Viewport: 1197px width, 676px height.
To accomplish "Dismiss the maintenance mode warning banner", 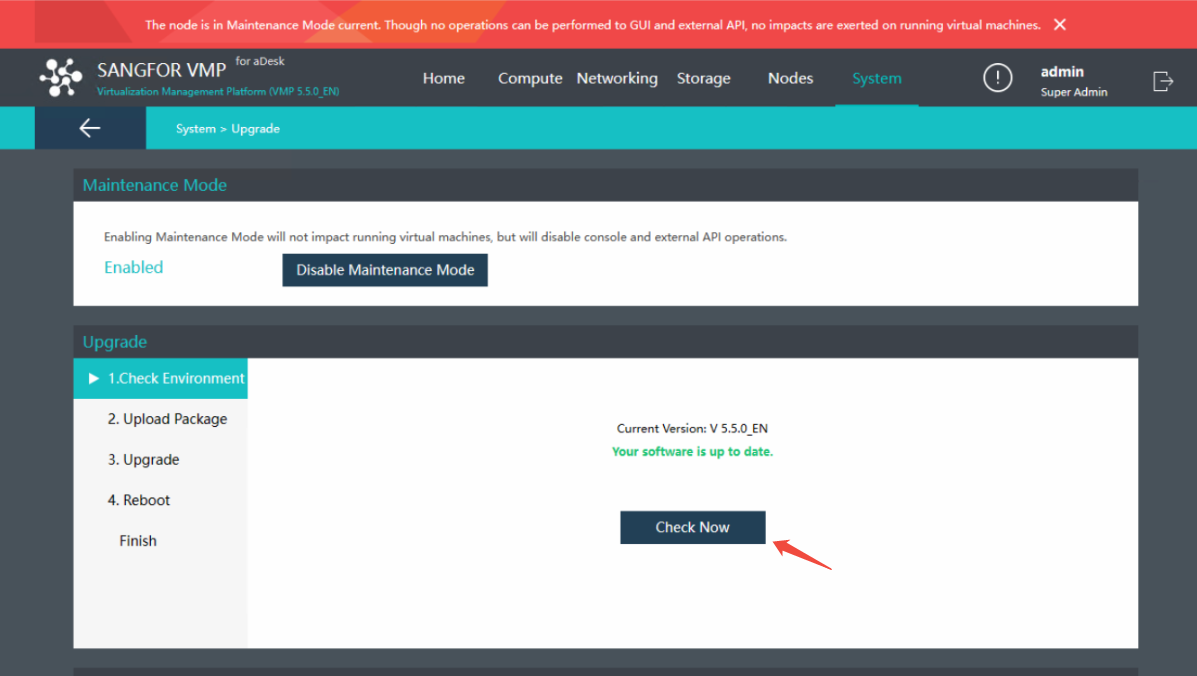I will (x=1060, y=24).
